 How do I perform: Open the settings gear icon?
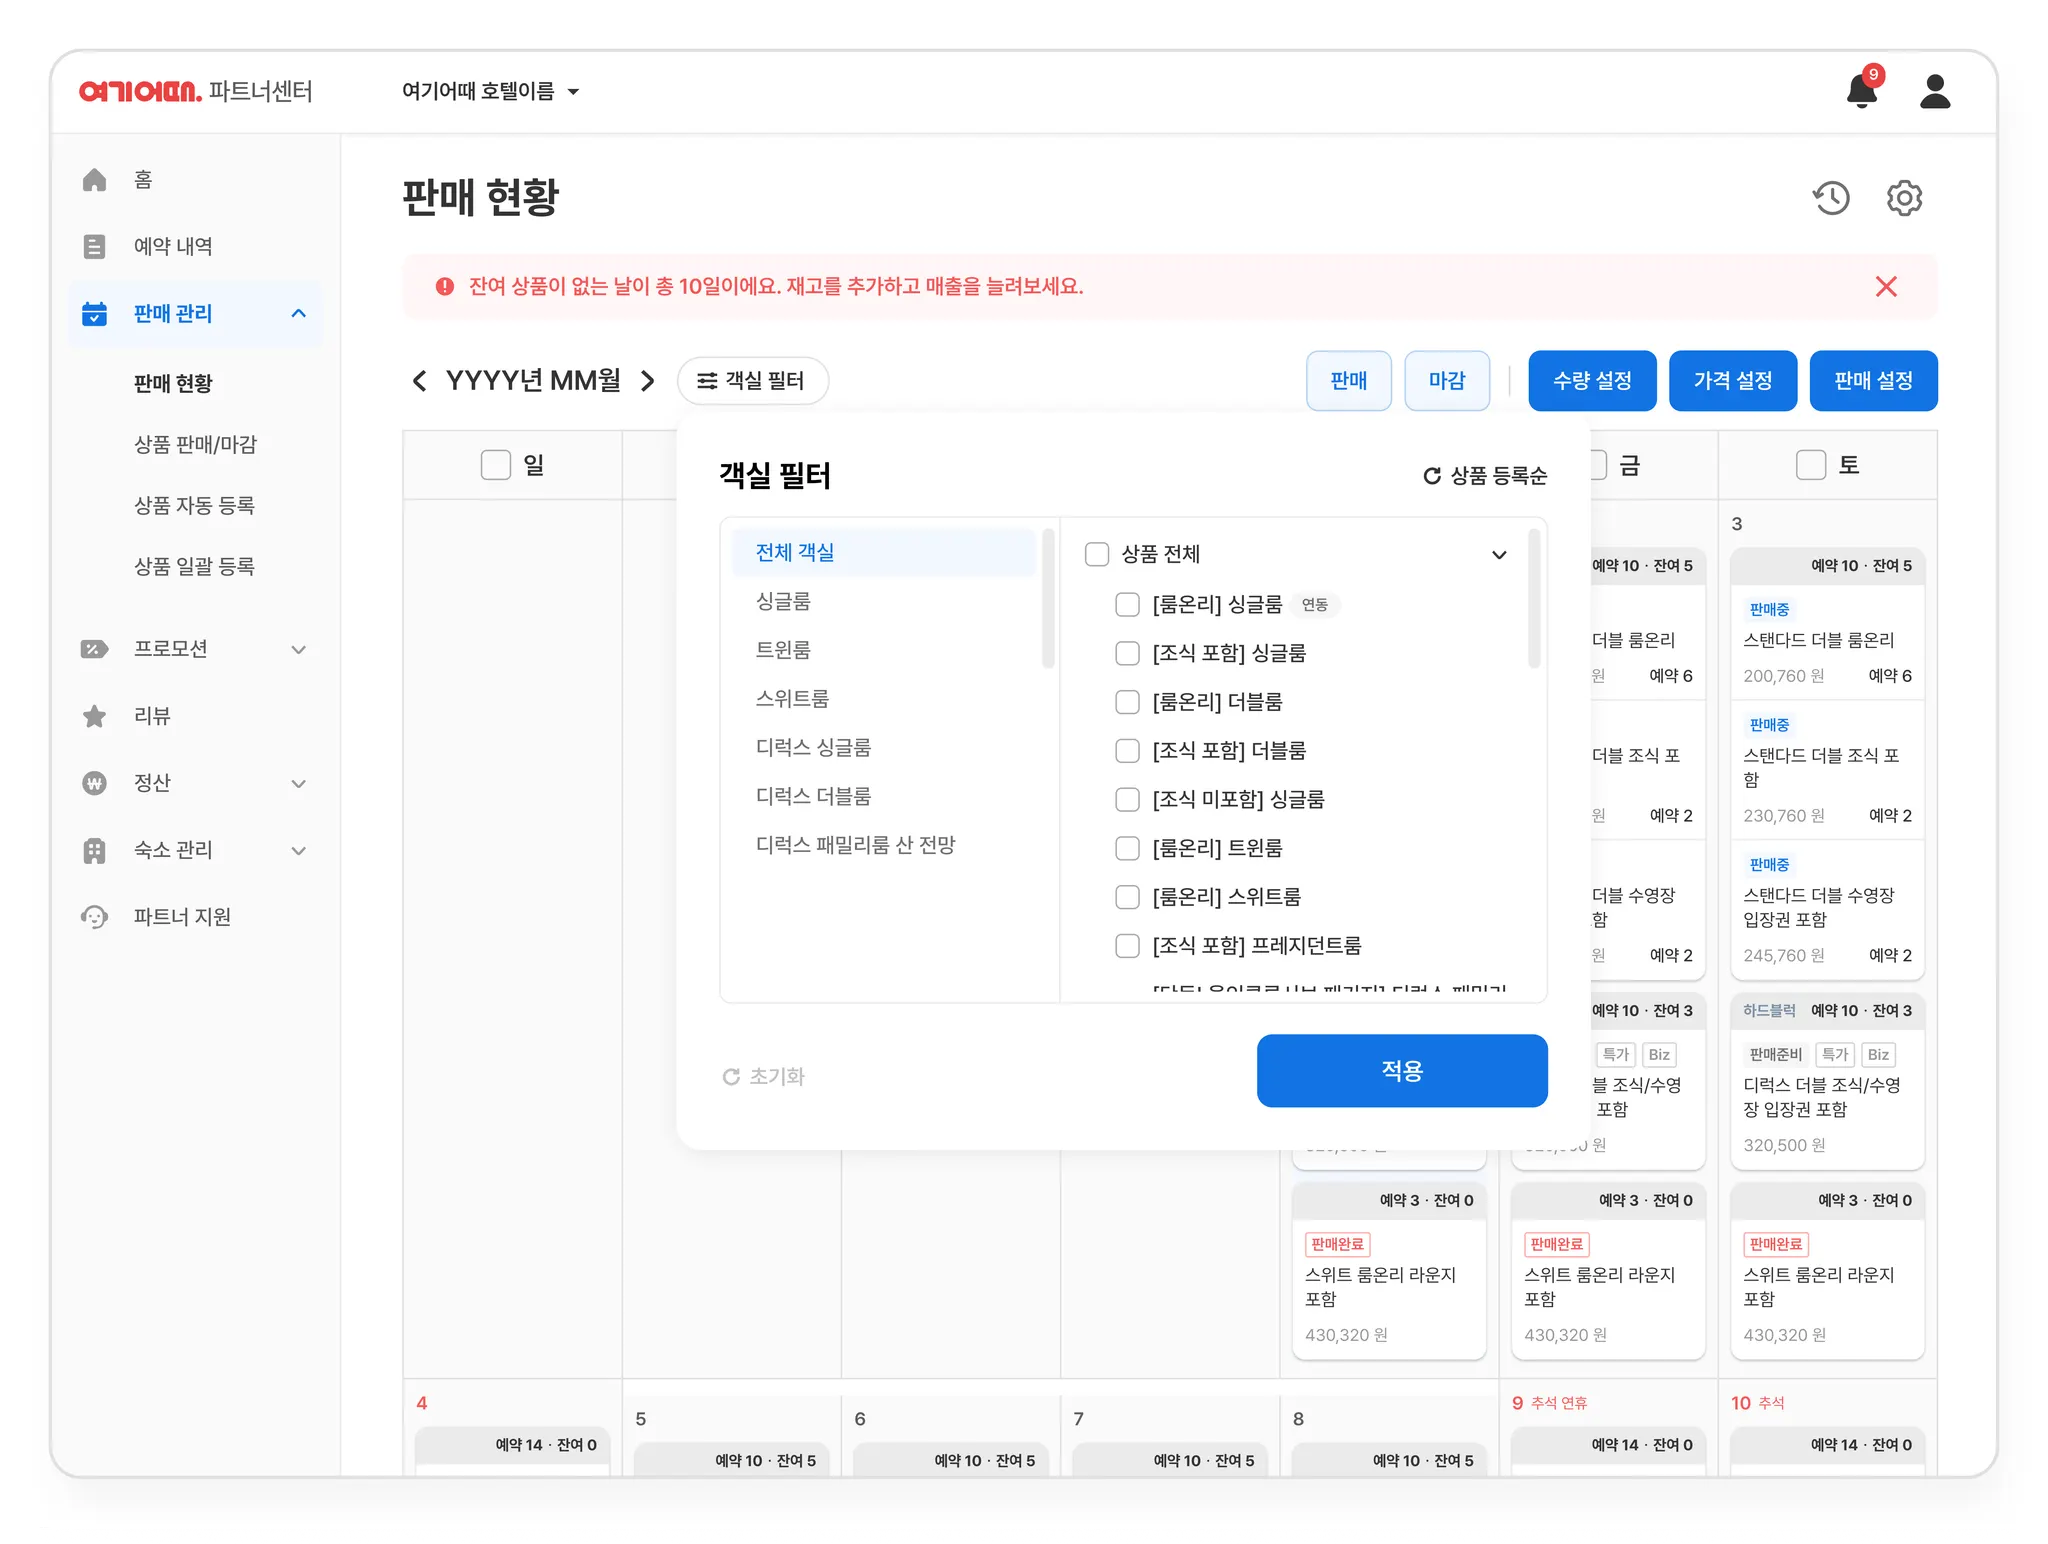click(1904, 198)
